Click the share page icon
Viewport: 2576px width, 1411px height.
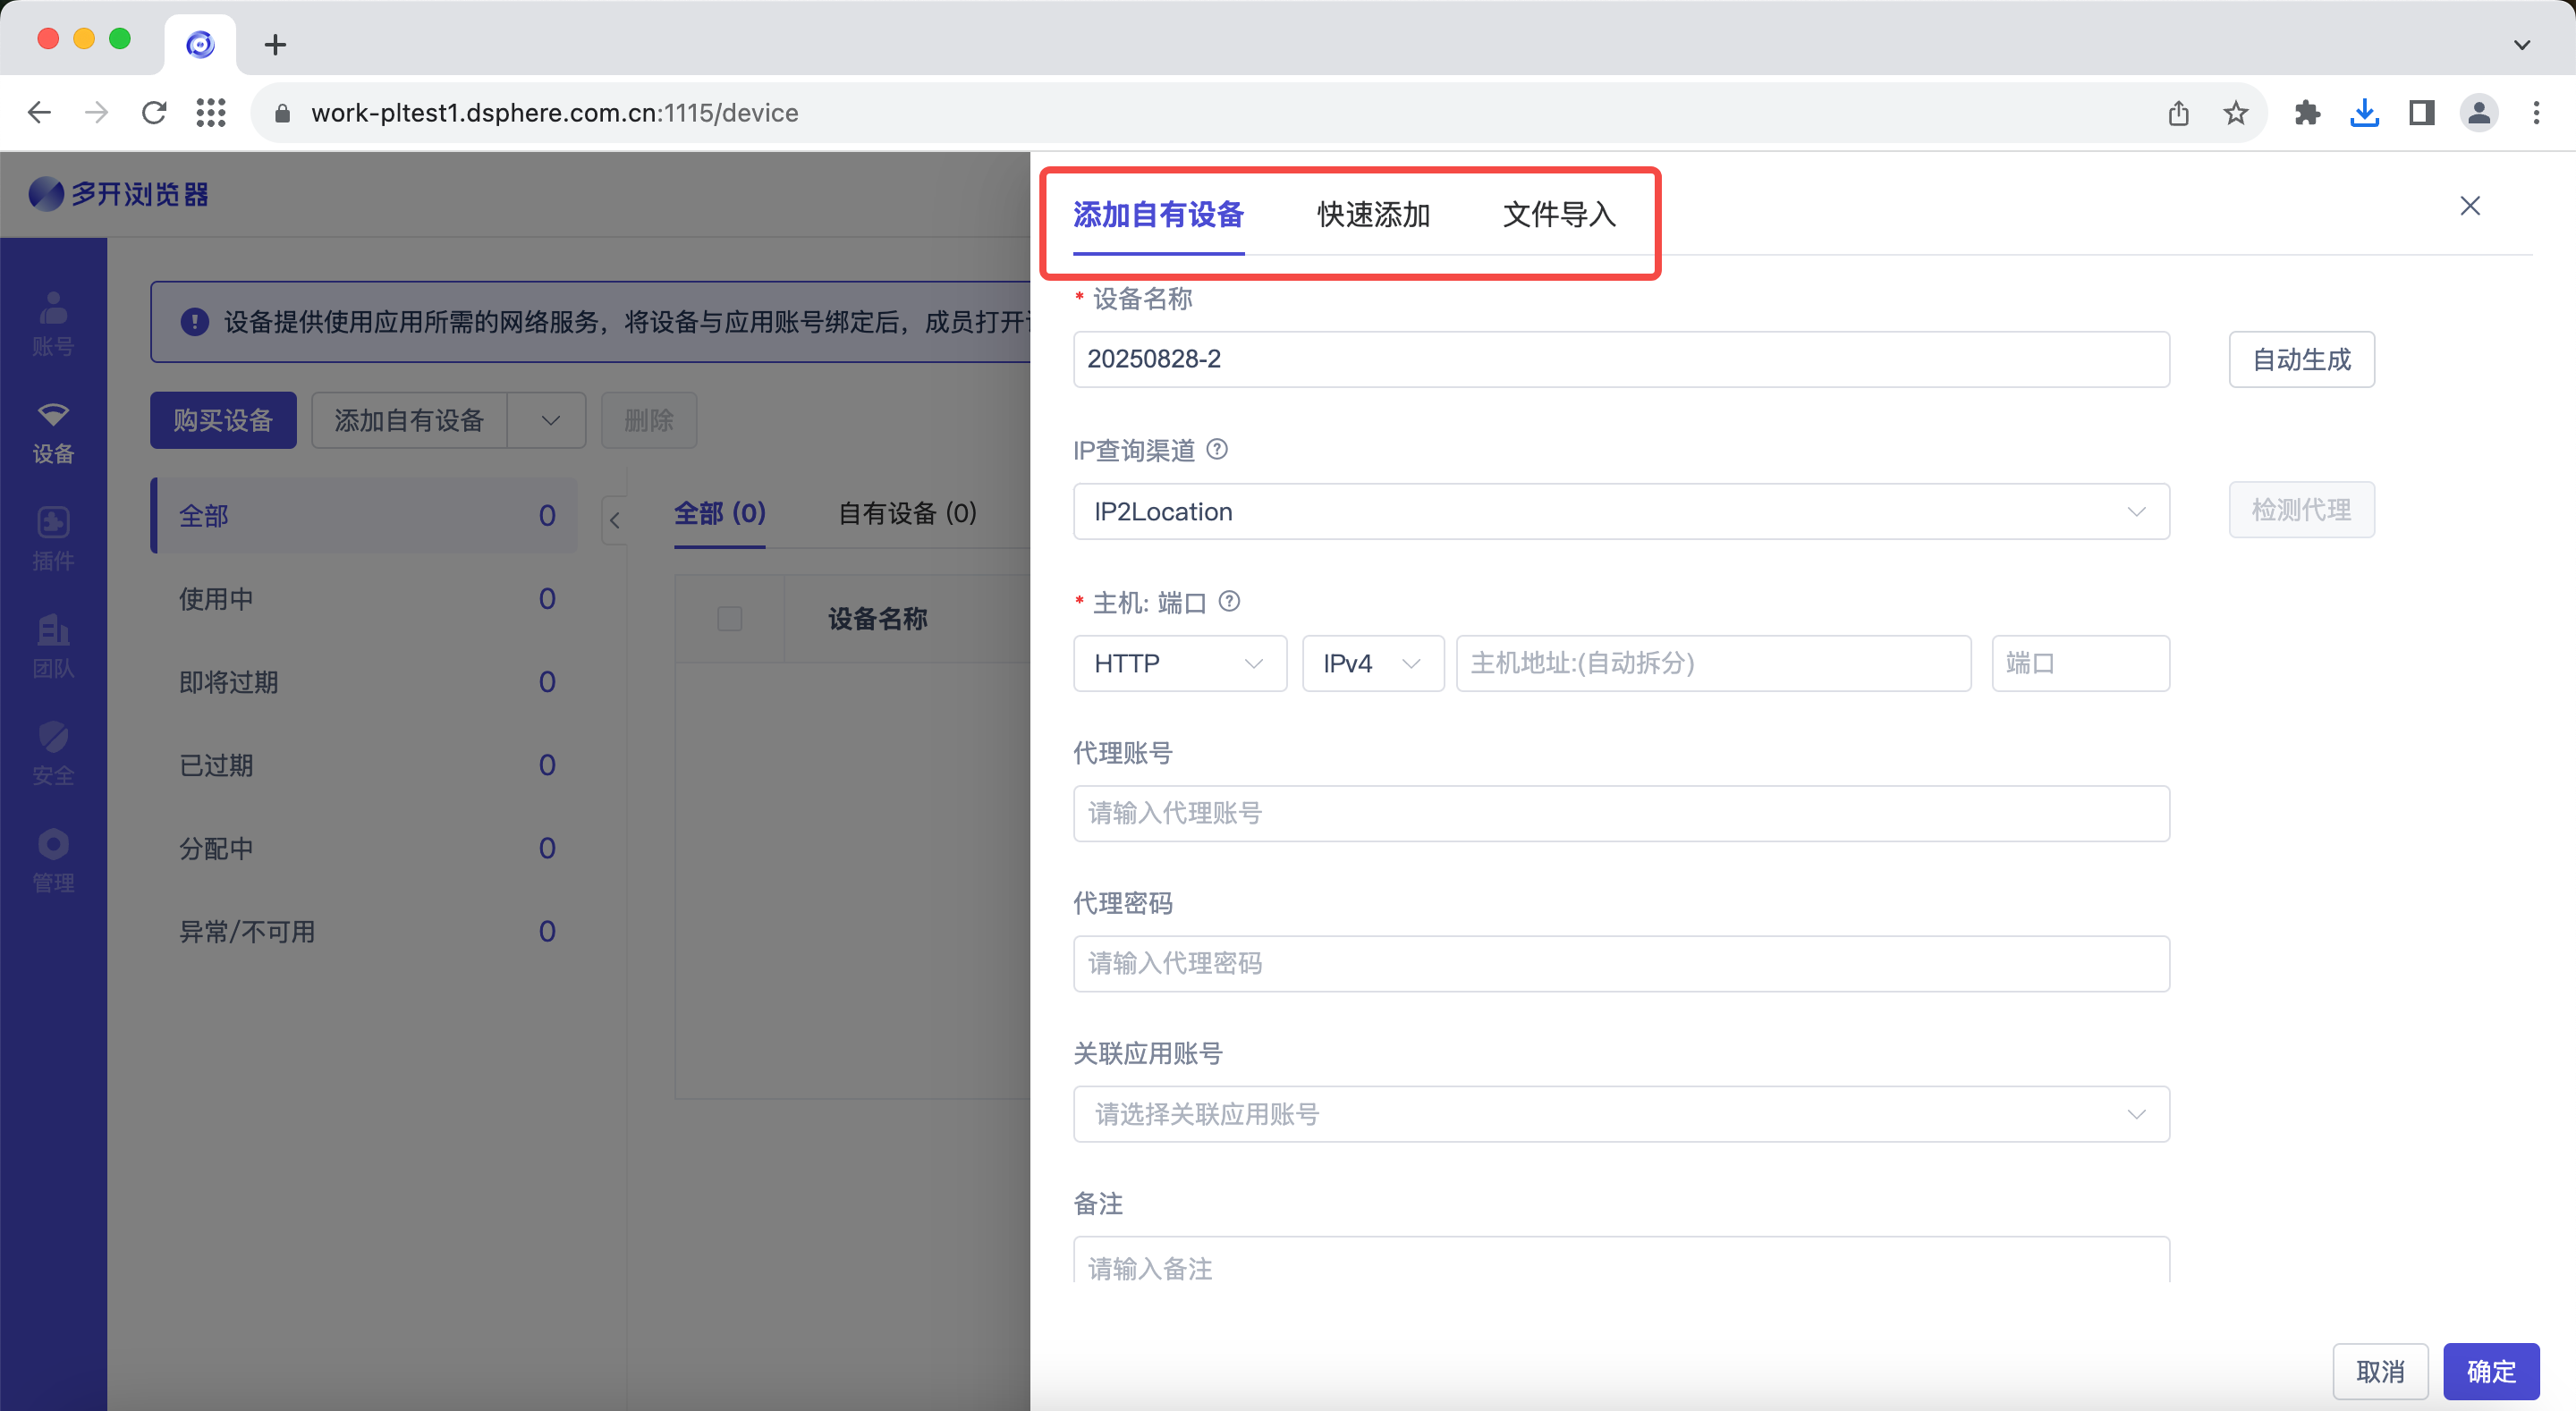(2179, 113)
